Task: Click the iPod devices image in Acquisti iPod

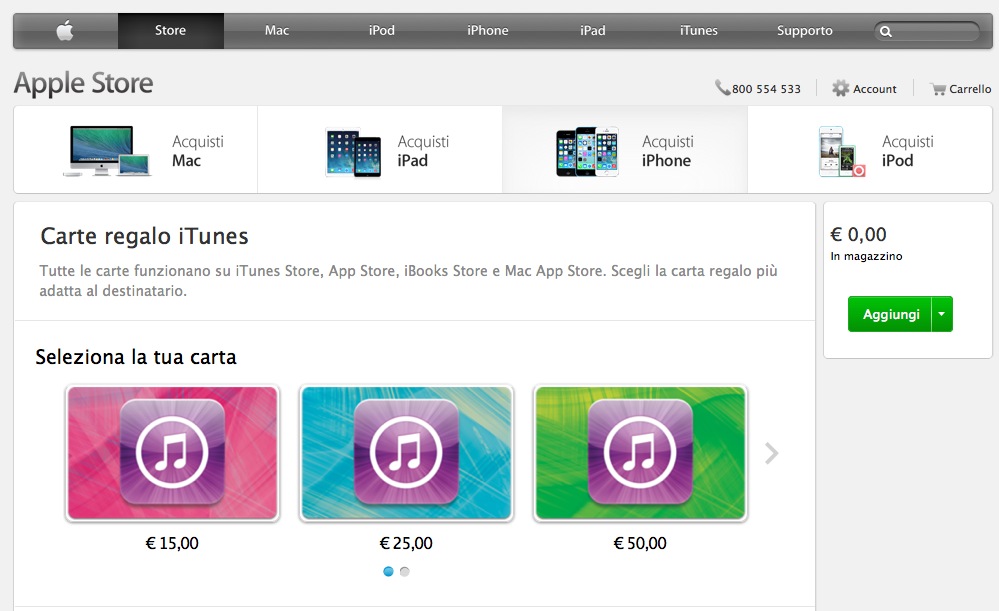Action: (x=842, y=152)
